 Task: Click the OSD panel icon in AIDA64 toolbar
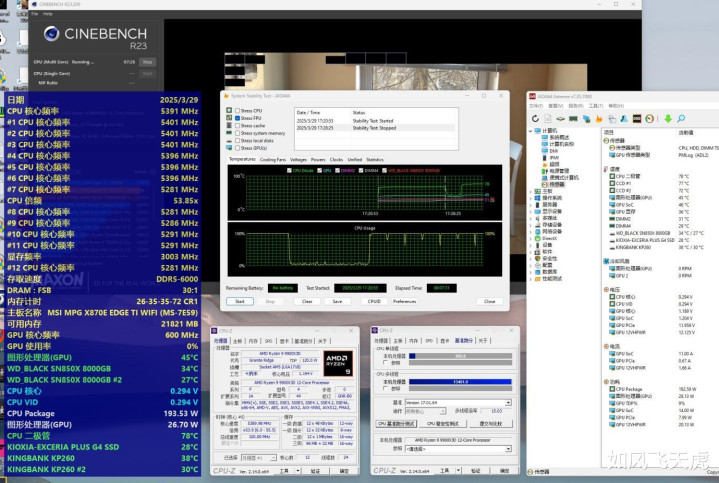(637, 118)
